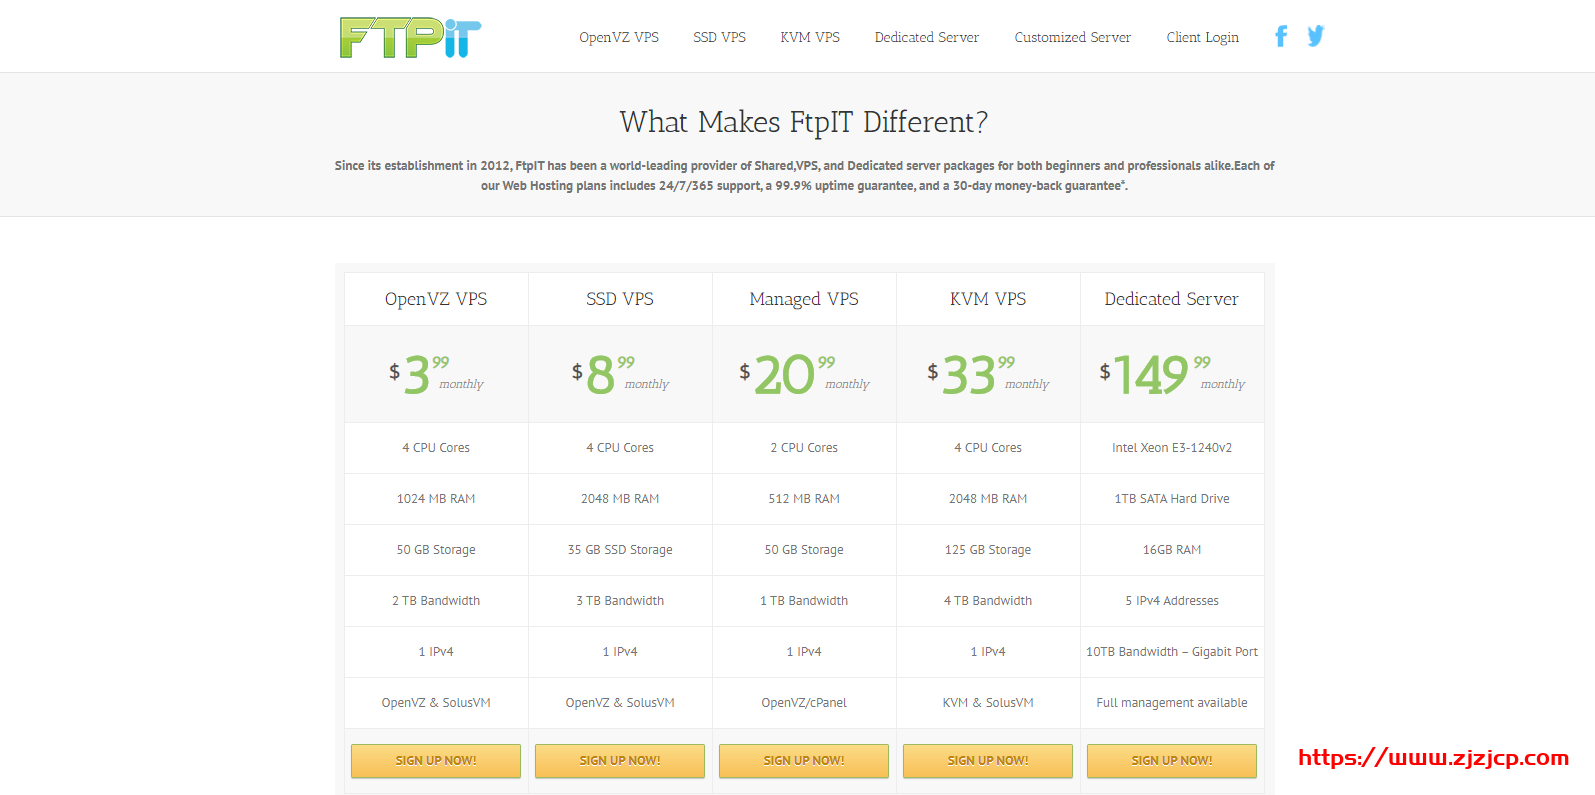Click 'OpenVZ/cPanel' cell
Viewport: 1595px width, 795px height.
click(804, 703)
